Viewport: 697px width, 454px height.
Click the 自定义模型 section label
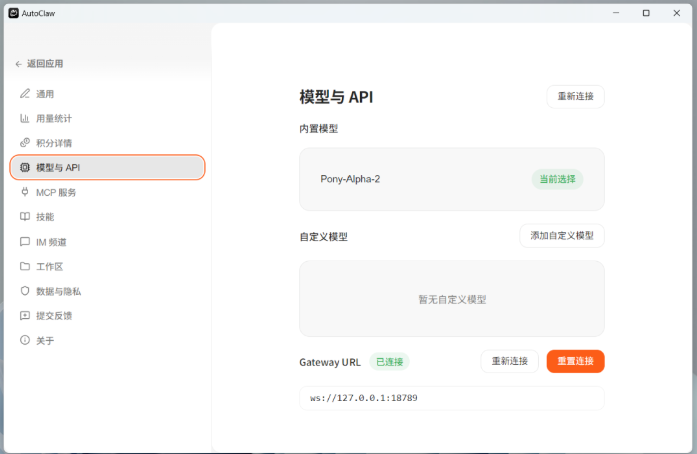click(x=324, y=237)
